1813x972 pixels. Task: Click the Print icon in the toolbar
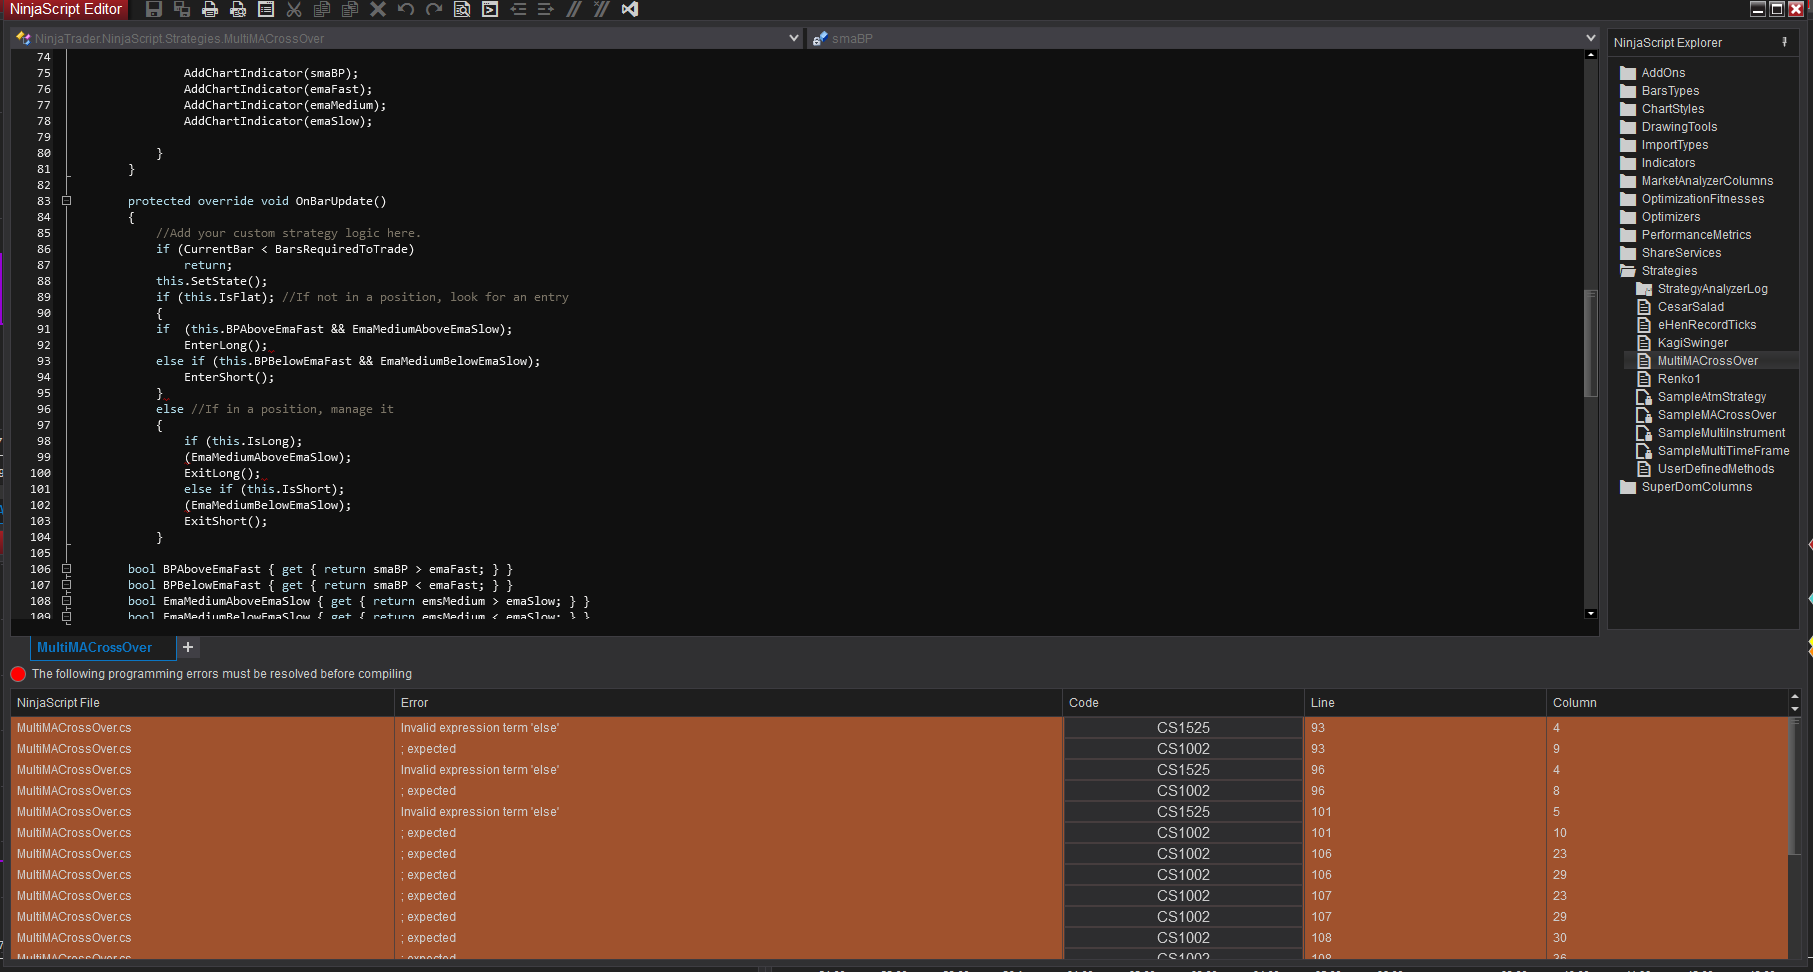[x=210, y=9]
